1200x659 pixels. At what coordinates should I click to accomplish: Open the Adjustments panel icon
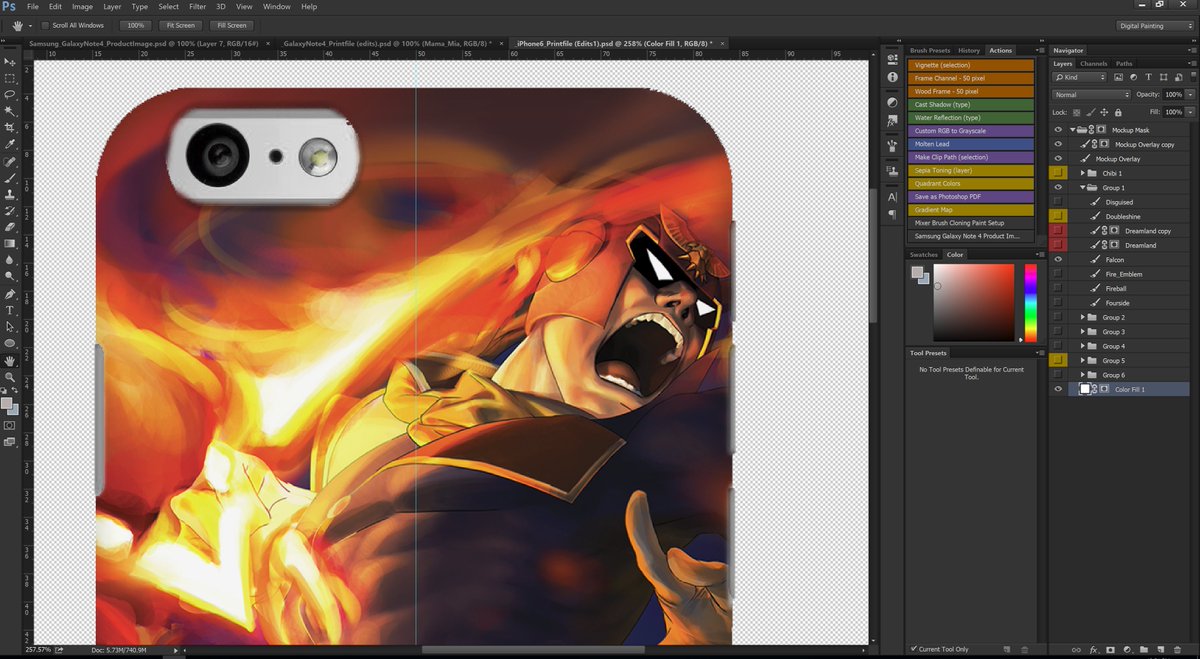[x=892, y=102]
